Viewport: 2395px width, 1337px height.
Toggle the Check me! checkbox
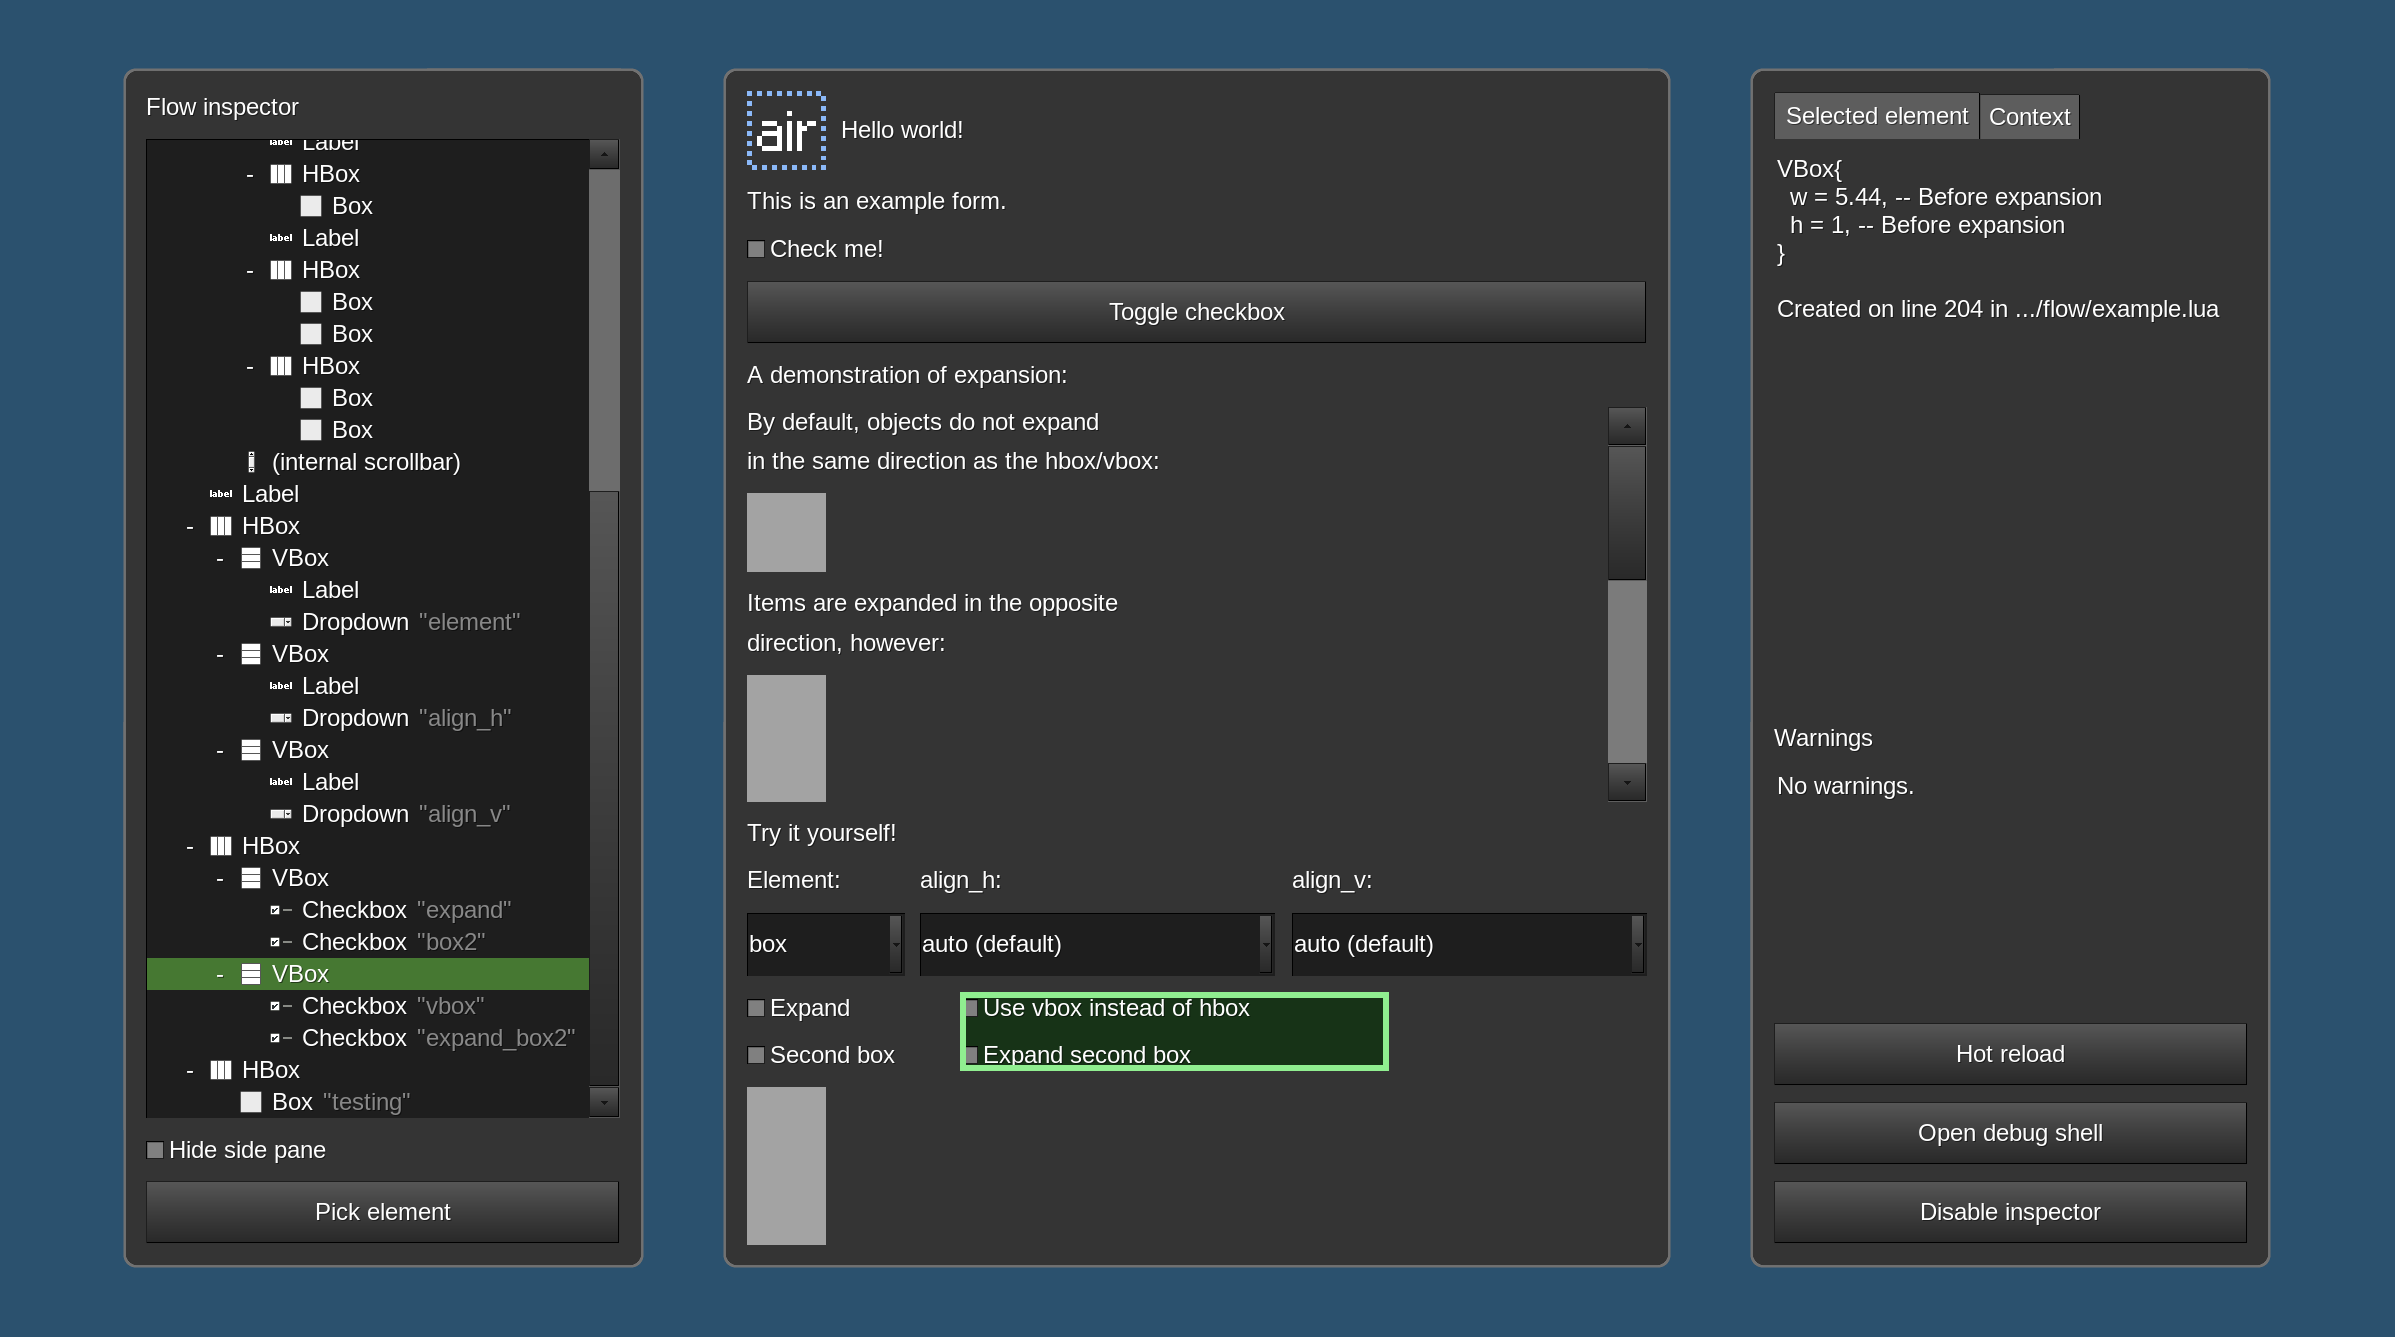point(757,249)
